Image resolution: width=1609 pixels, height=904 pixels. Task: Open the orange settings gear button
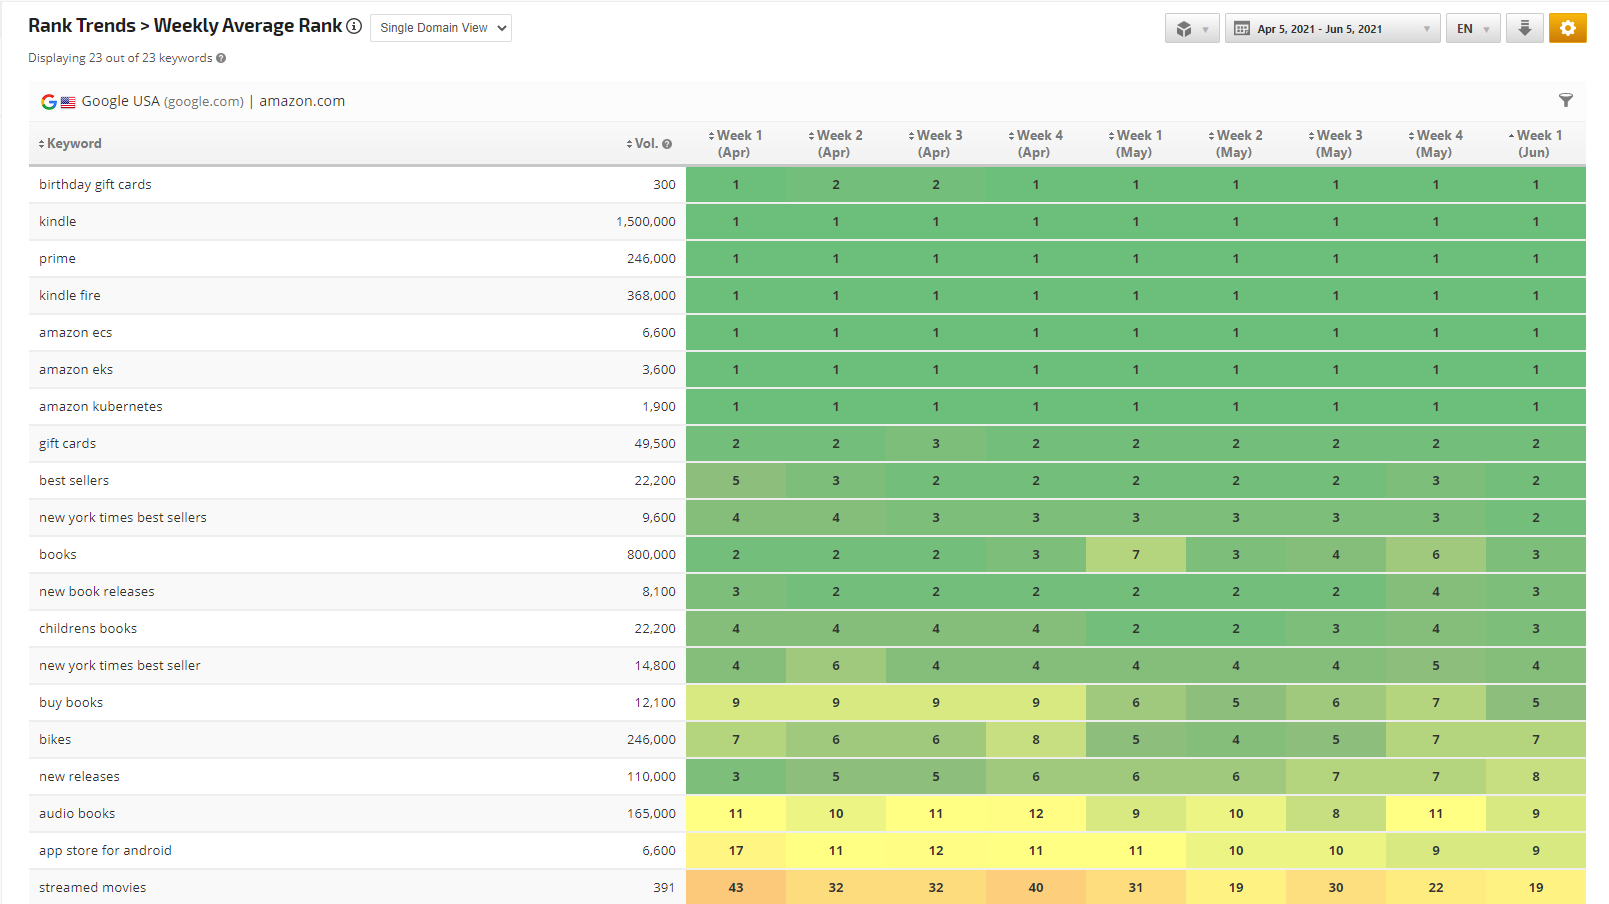click(1567, 28)
